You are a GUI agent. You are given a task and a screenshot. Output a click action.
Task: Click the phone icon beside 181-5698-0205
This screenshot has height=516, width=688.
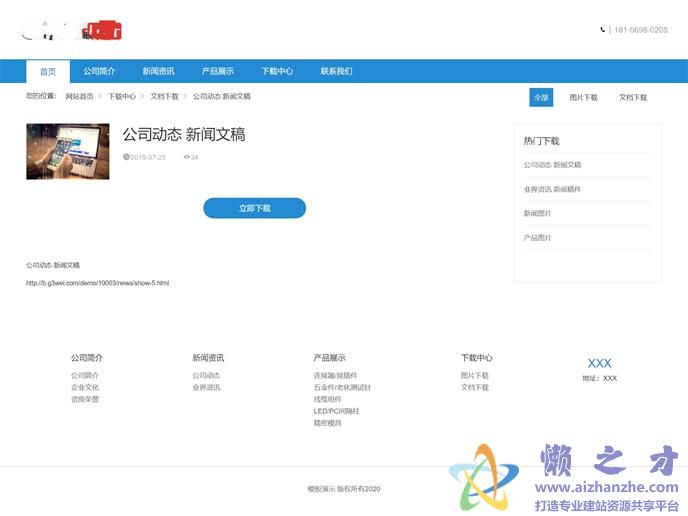pyautogui.click(x=603, y=30)
